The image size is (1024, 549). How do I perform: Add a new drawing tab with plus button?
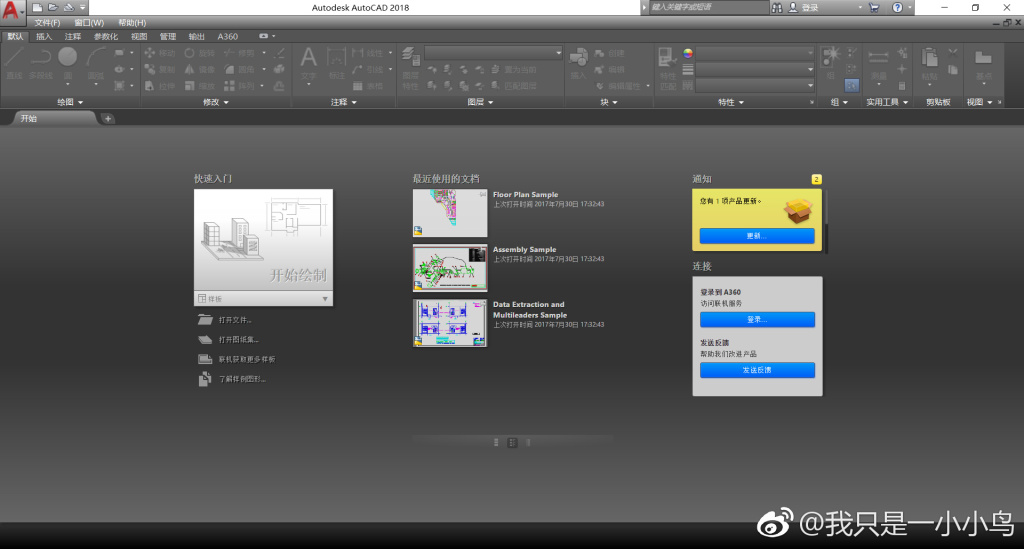point(108,118)
